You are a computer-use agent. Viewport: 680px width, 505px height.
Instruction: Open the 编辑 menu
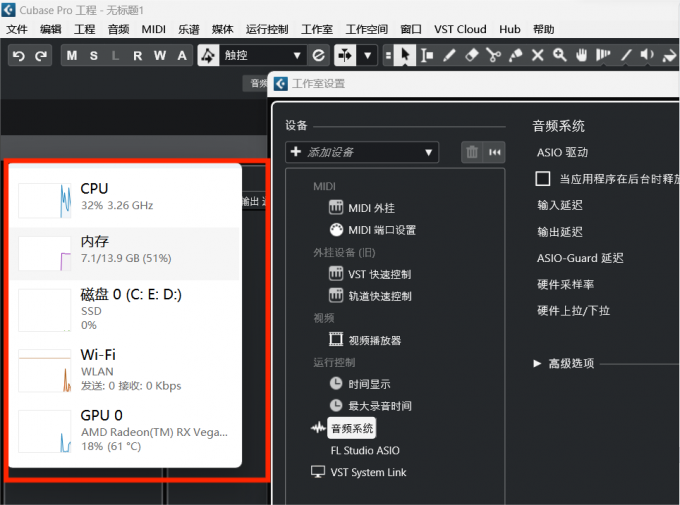[x=51, y=29]
